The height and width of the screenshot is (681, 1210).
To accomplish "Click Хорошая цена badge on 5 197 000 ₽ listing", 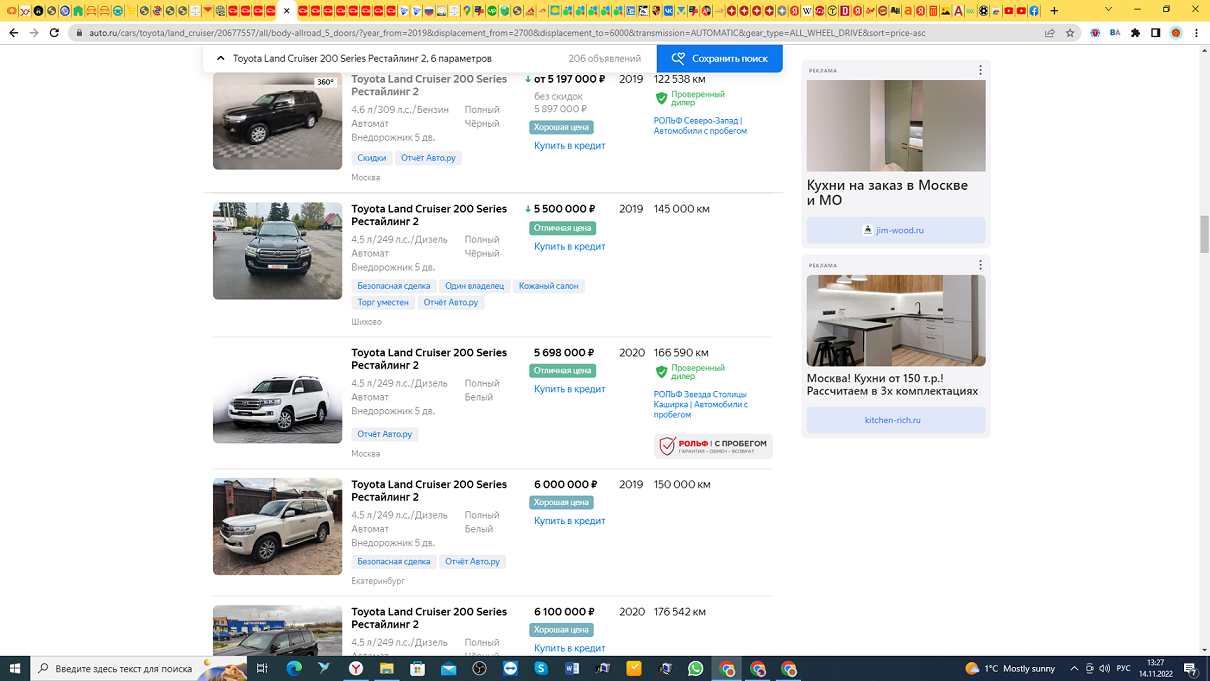I will pos(561,127).
